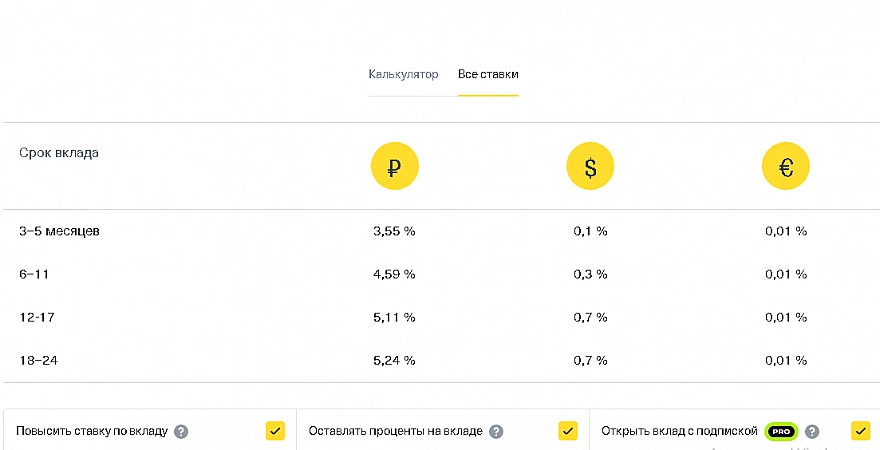Click the 3,55 % ruble rate

click(394, 231)
